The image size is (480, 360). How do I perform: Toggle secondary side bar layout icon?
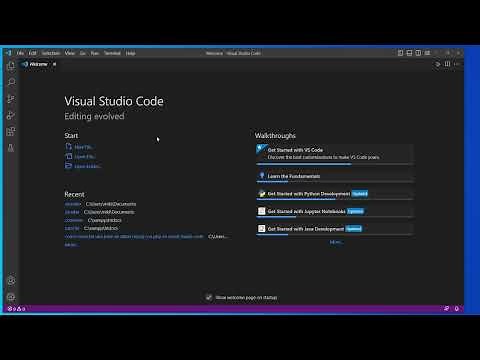[418, 53]
